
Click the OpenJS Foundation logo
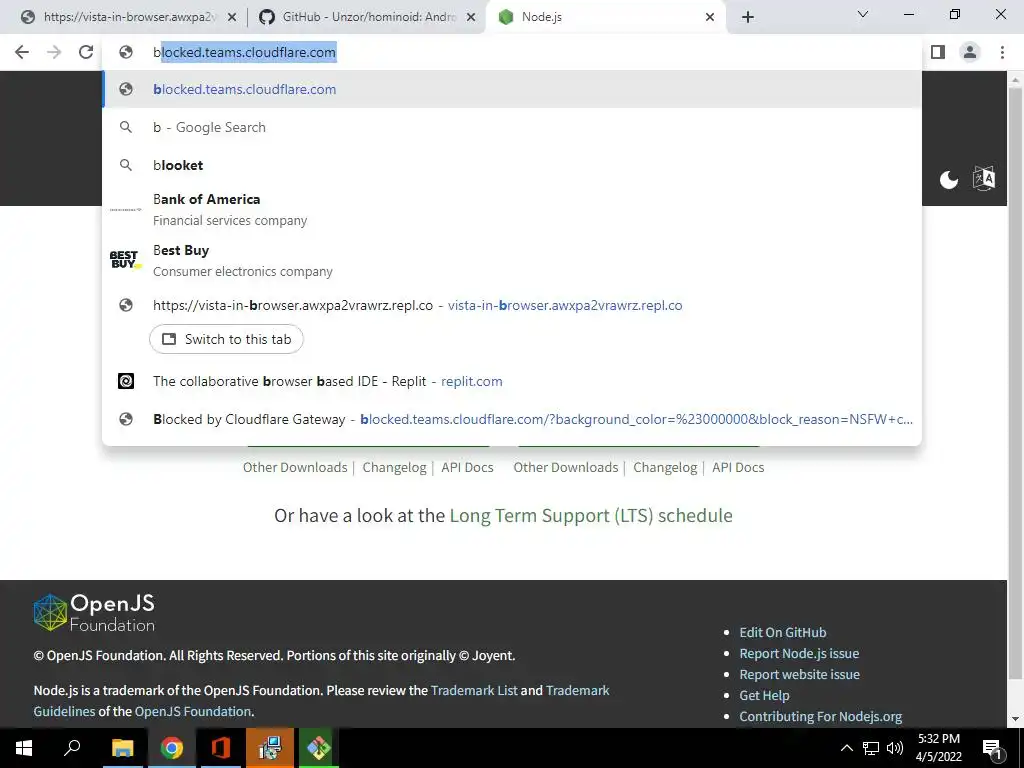point(94,613)
